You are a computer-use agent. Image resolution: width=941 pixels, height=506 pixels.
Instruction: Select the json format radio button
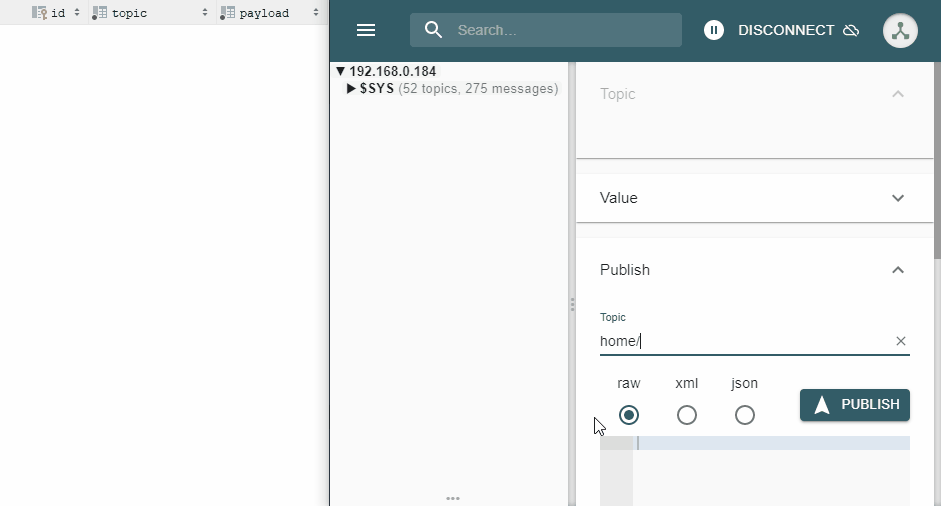point(745,415)
